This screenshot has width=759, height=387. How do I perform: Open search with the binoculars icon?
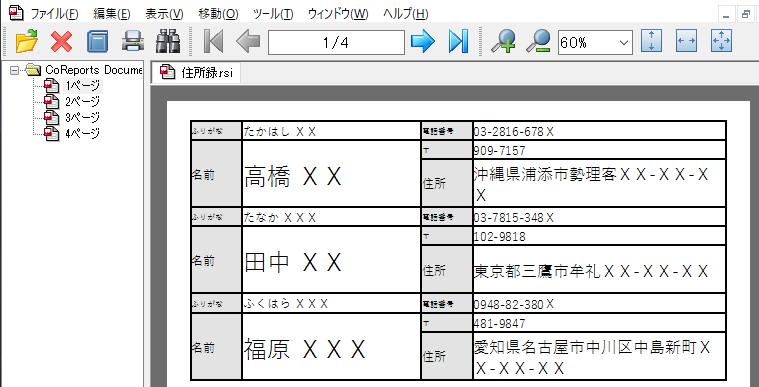tap(168, 42)
